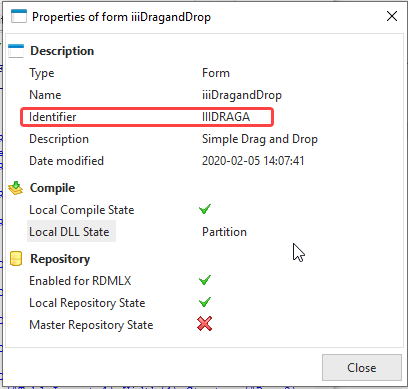
Task: Select the Master Repository State label
Action: click(x=91, y=325)
